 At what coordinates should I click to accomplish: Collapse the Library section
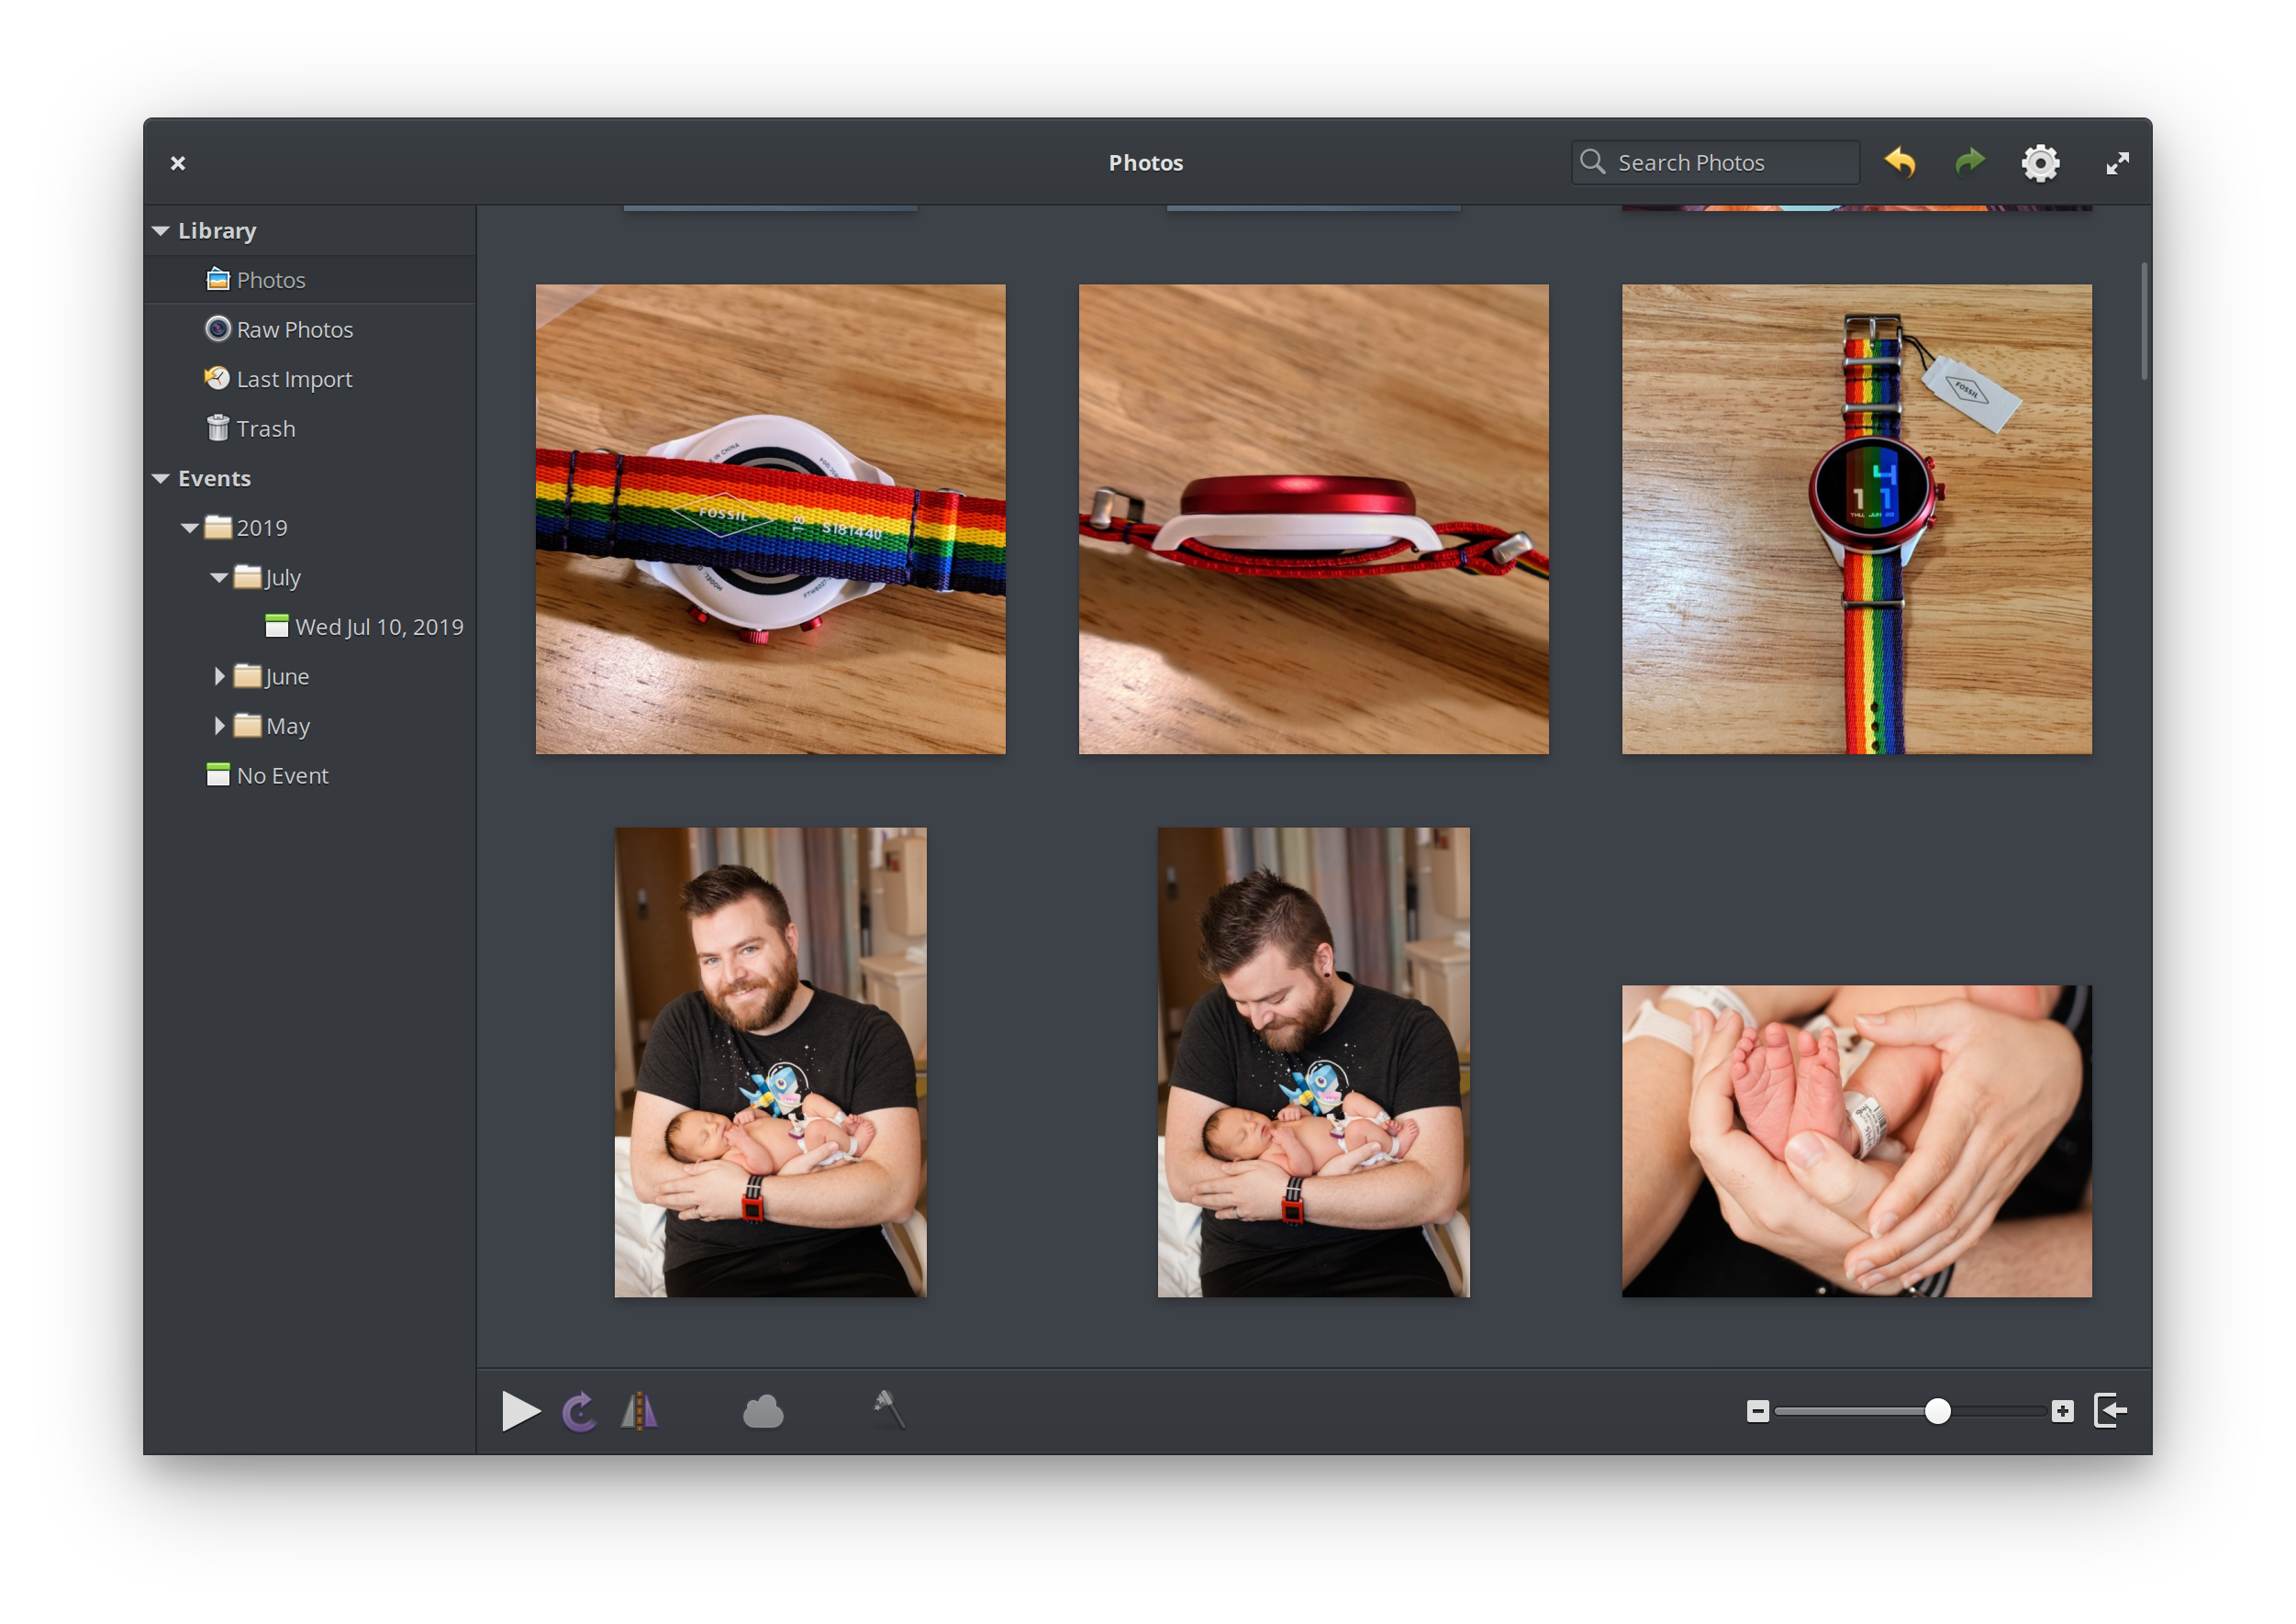pos(161,231)
